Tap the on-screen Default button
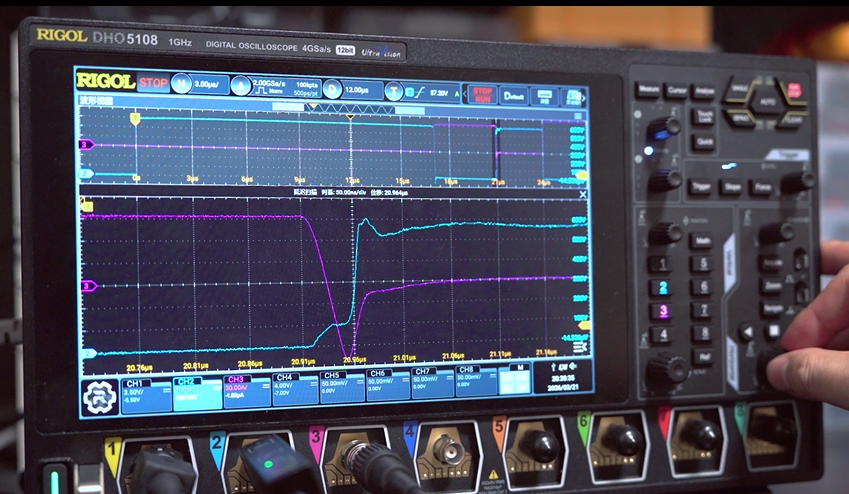This screenshot has height=494, width=849. coord(513,96)
